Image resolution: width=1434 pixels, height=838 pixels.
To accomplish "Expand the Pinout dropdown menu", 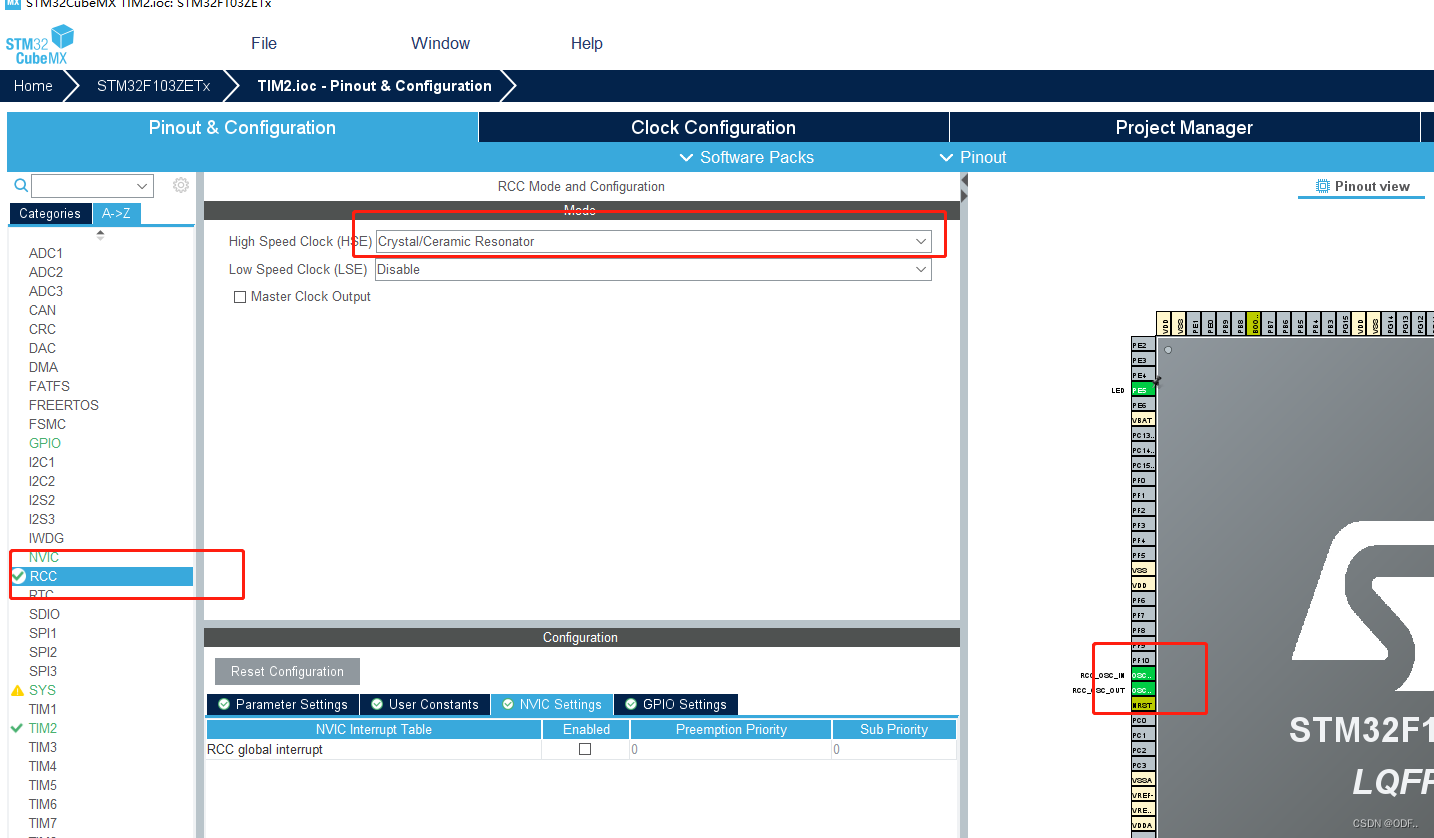I will pos(973,157).
